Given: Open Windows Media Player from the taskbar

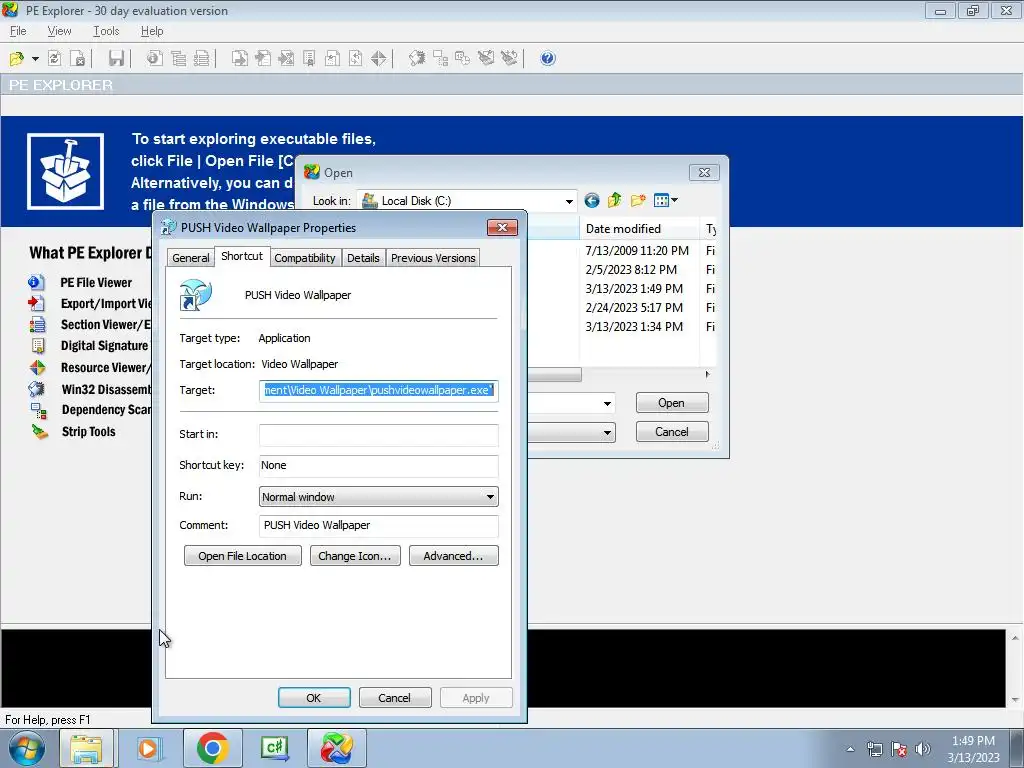Looking at the screenshot, I should pos(148,748).
